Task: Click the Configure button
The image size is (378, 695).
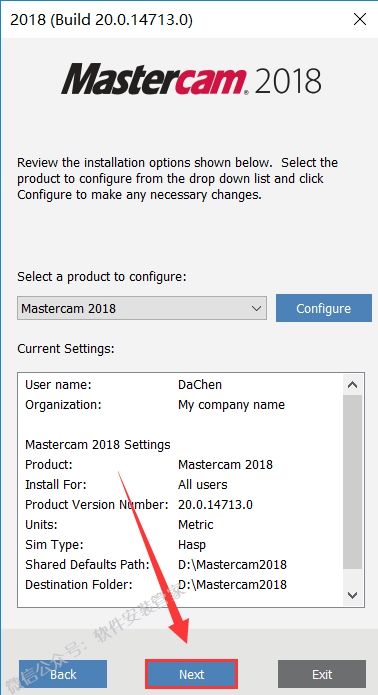Action: tap(323, 308)
